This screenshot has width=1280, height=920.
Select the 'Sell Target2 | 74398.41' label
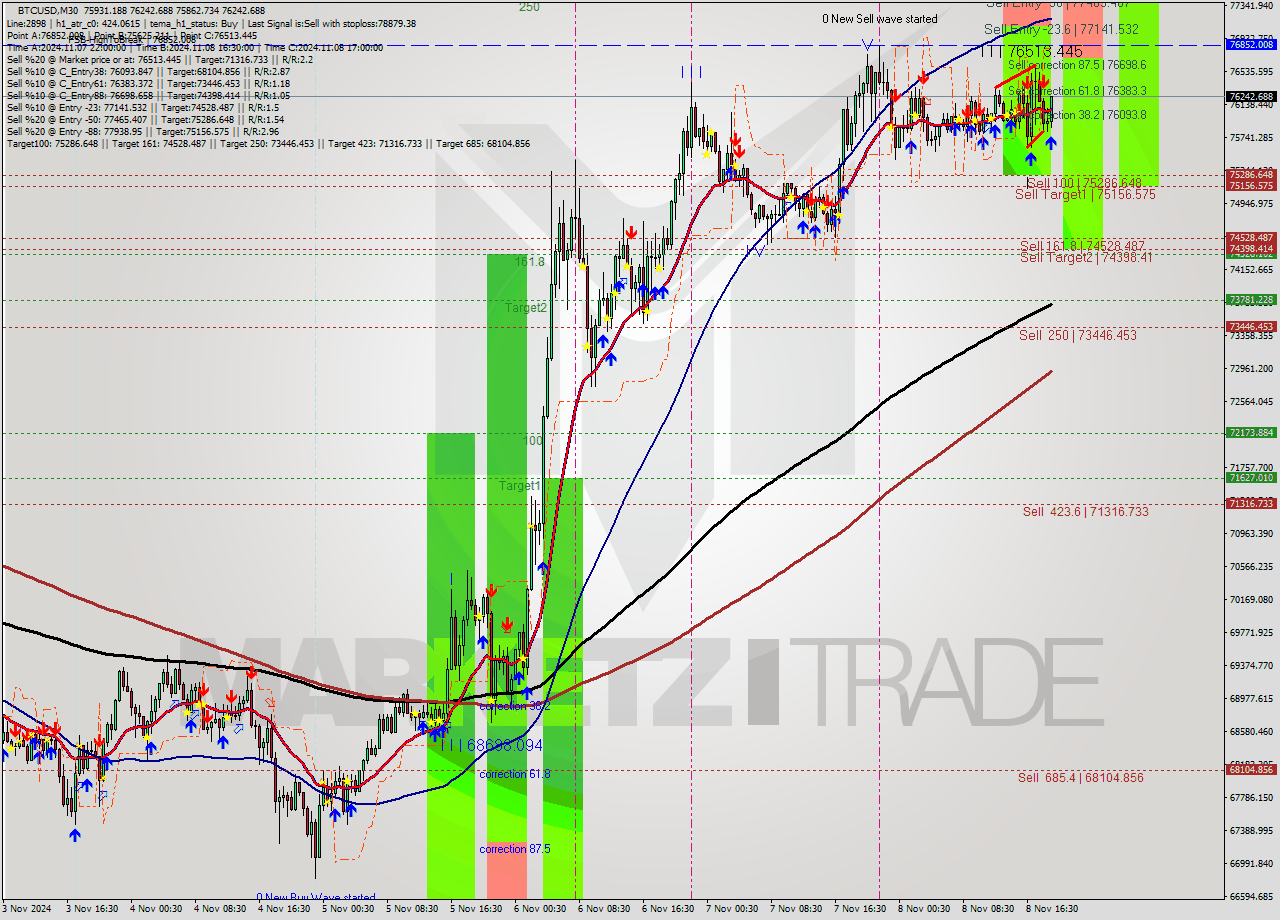click(x=1086, y=258)
